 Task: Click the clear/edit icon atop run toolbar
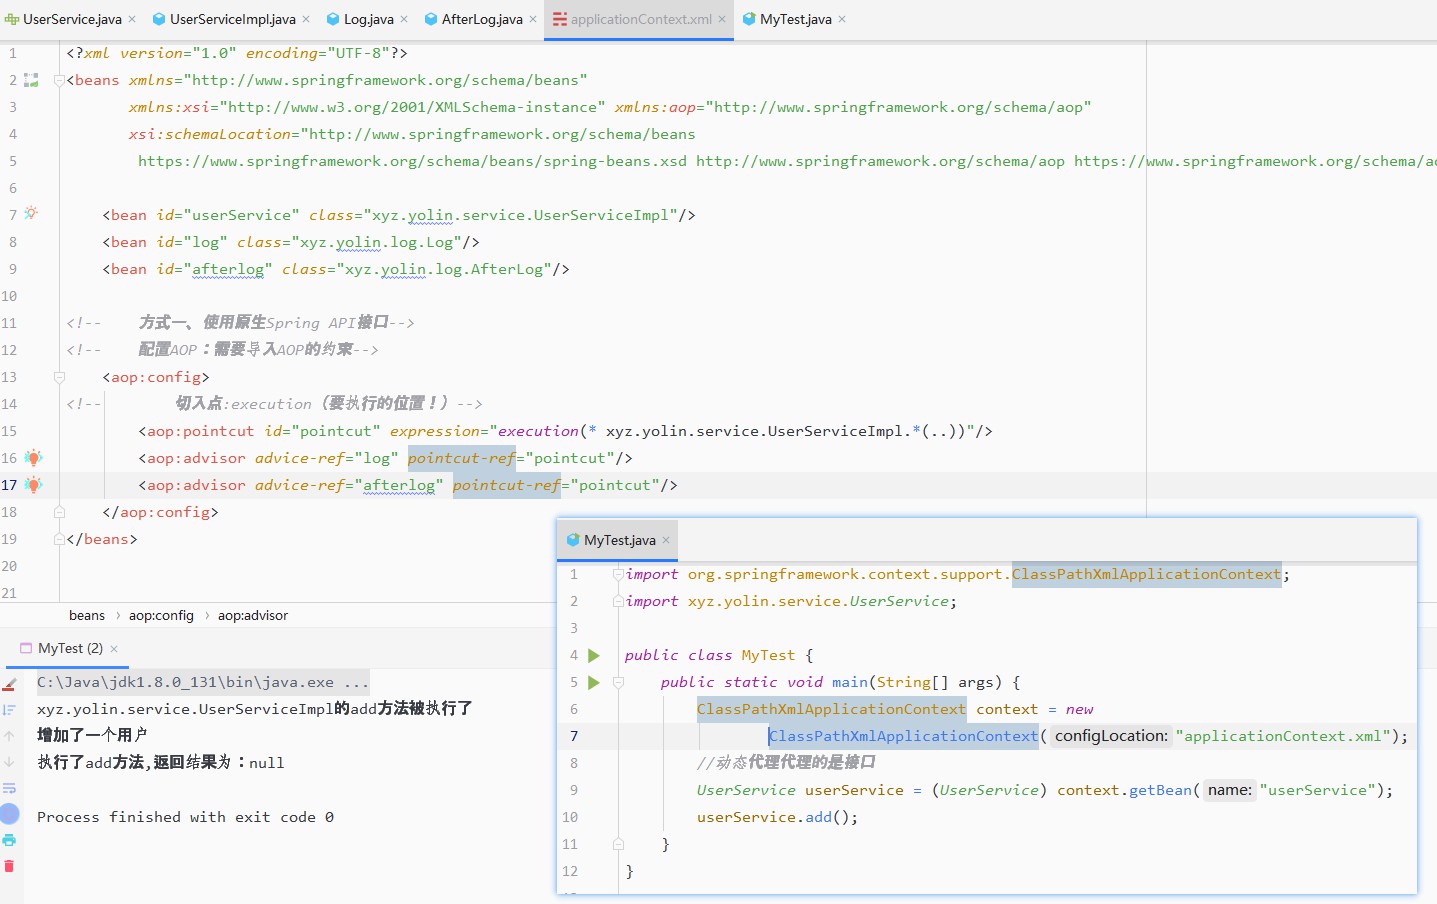click(x=9, y=685)
